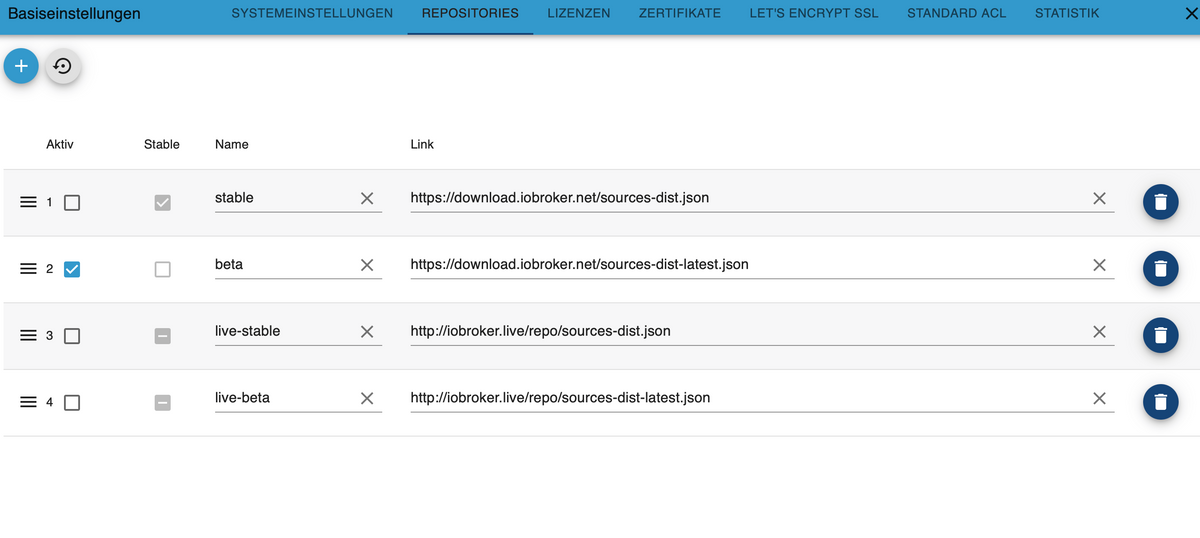Open the Systemeinstellungen tab

(312, 14)
